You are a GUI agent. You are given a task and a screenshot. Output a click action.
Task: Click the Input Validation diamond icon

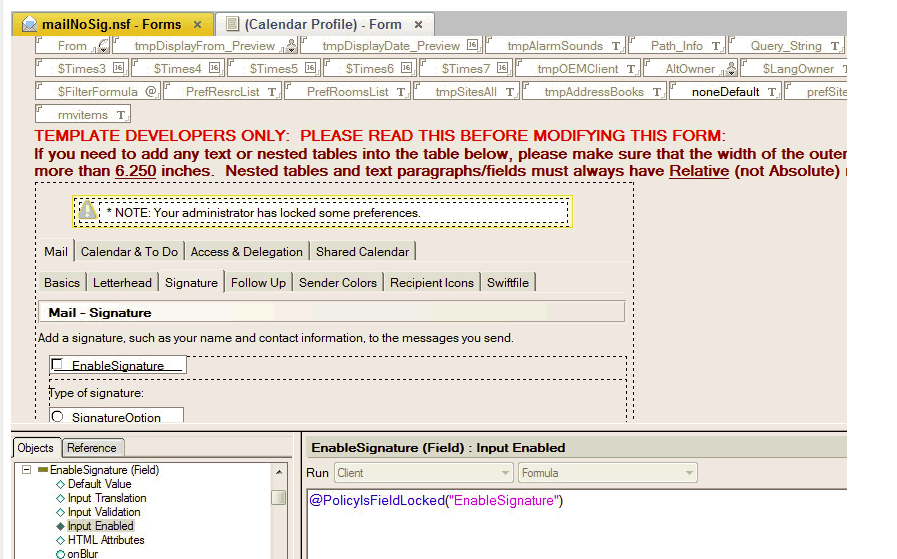60,512
